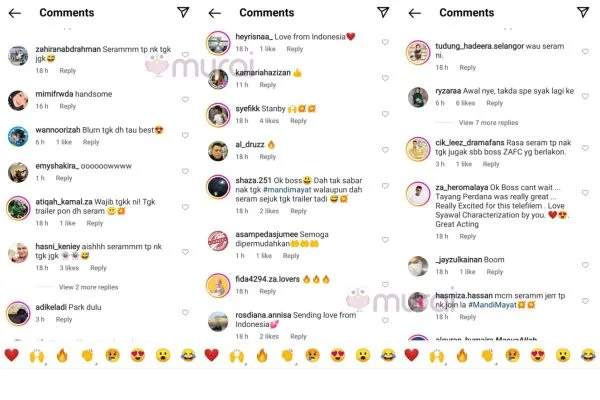The width and height of the screenshot is (600, 400).
Task: Expand View 2 more replies under hasni_keniey
Action: (x=88, y=287)
